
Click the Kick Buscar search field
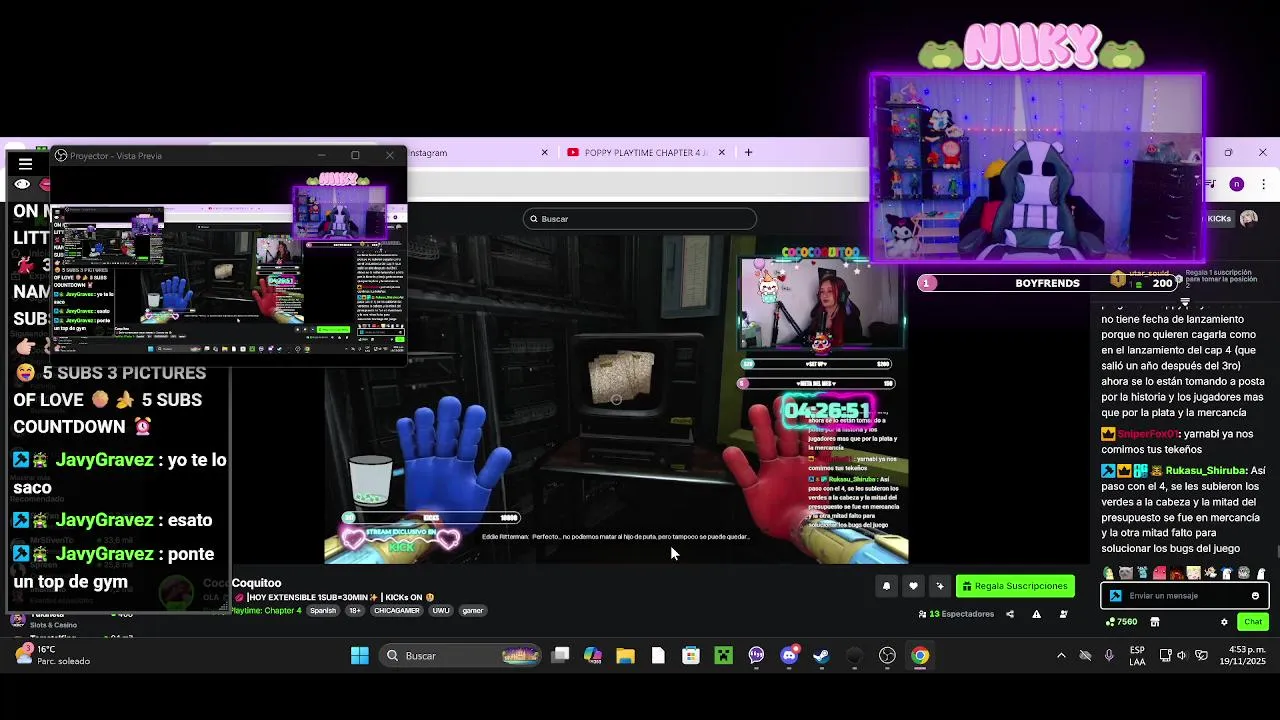(x=640, y=219)
